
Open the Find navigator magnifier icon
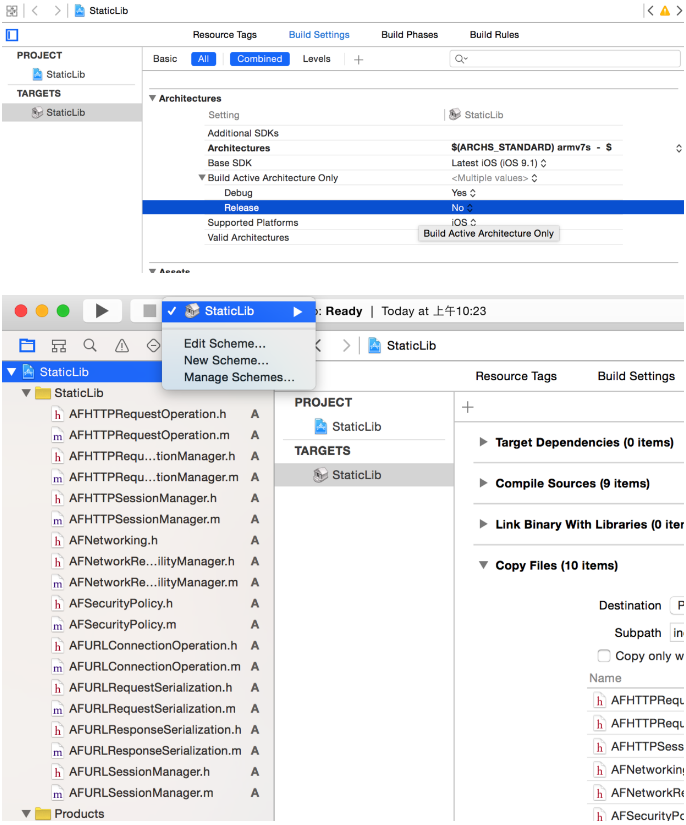click(x=90, y=346)
